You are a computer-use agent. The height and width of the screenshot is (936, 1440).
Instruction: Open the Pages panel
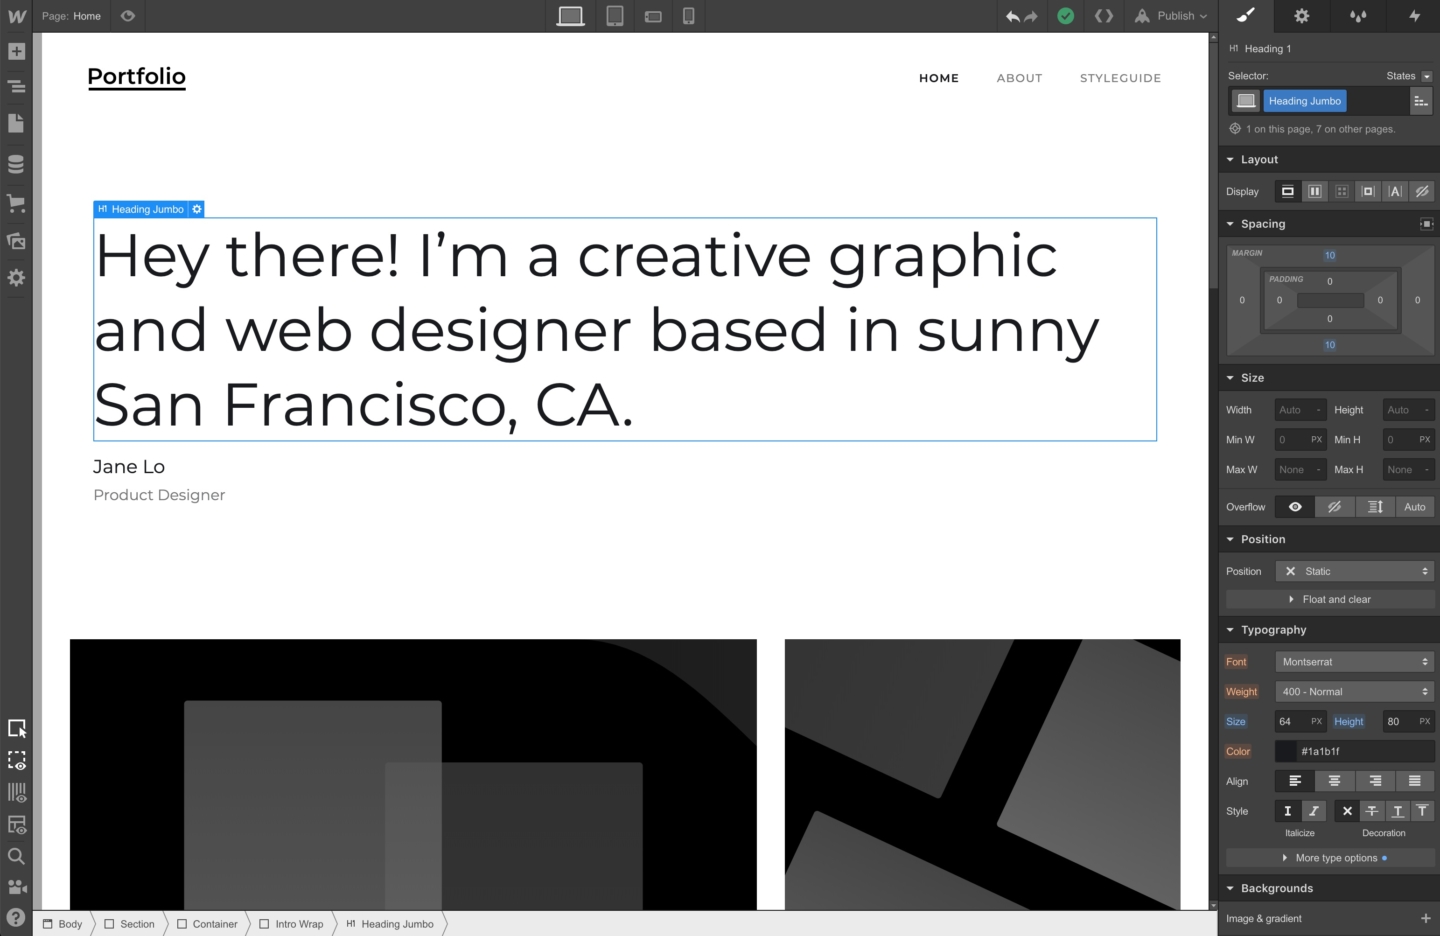(16, 123)
